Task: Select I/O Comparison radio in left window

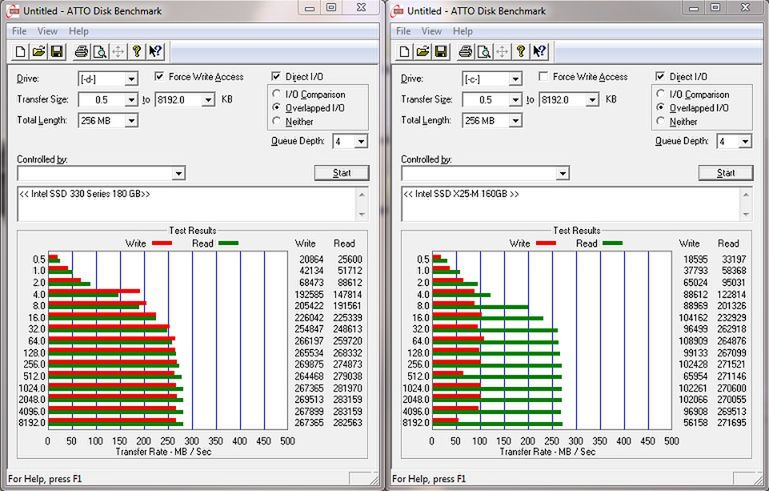Action: pos(277,94)
